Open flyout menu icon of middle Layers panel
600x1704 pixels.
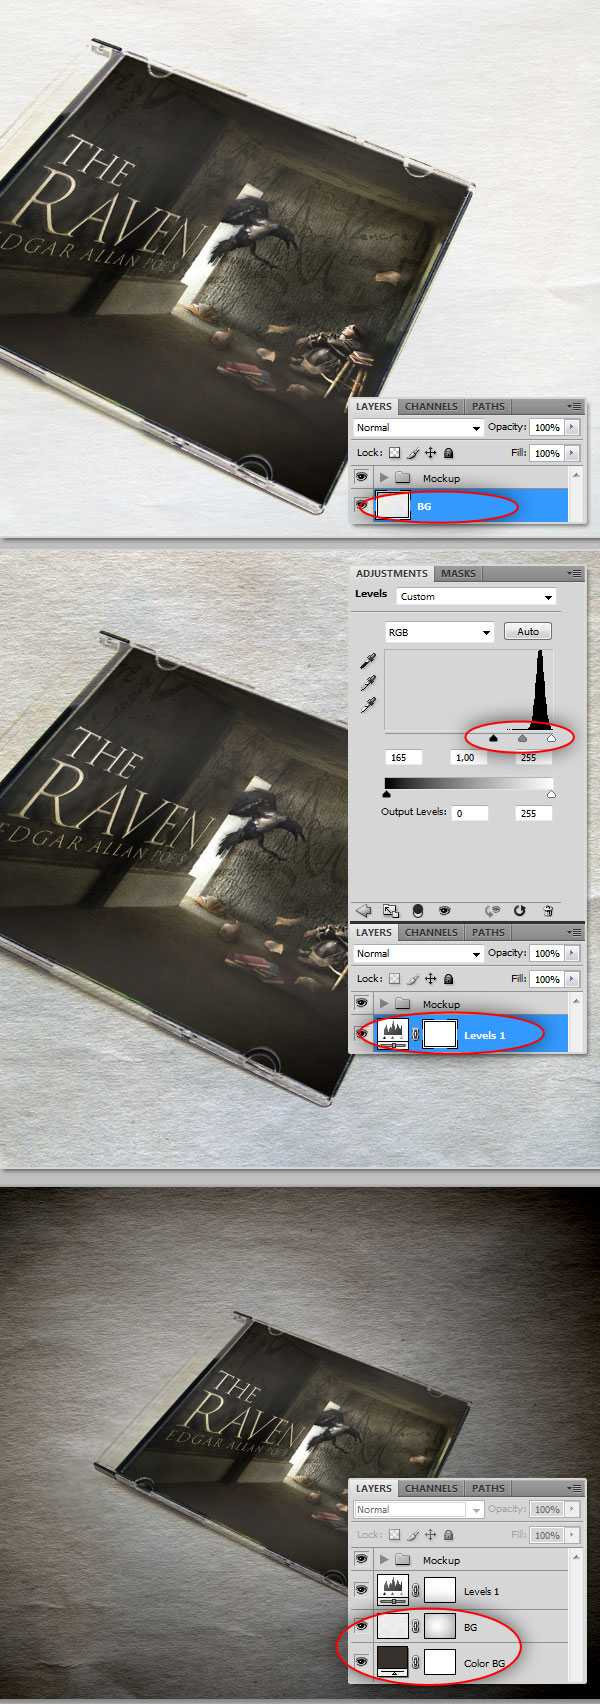coord(574,932)
